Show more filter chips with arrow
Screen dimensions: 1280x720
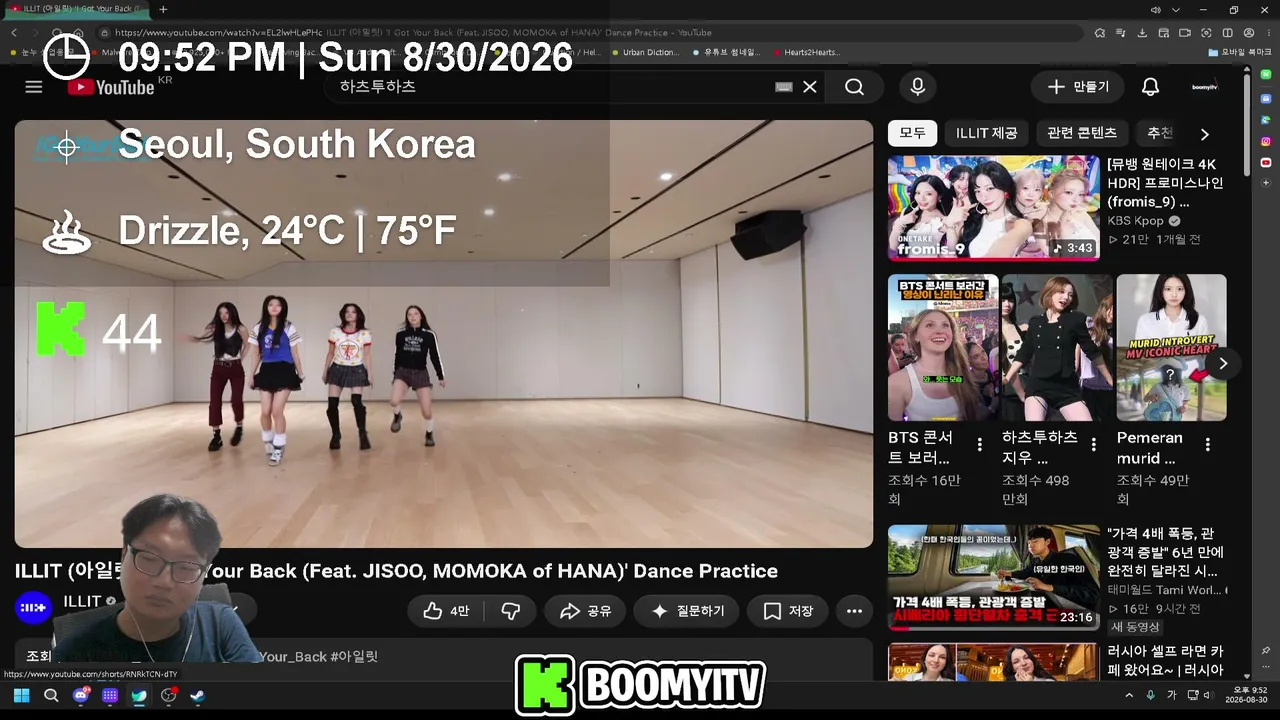(1204, 134)
